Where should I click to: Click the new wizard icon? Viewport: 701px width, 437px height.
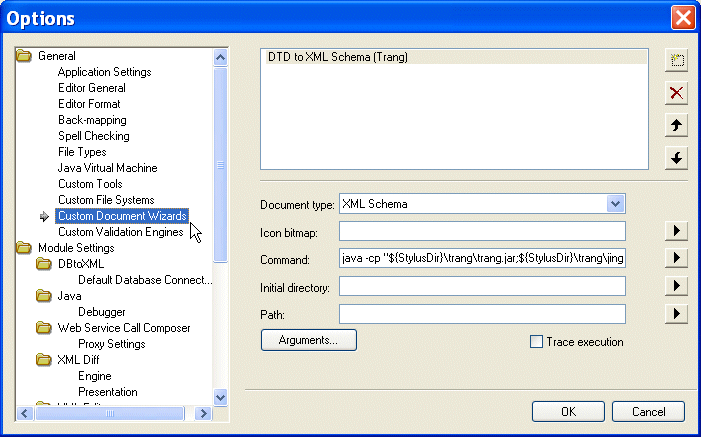(677, 60)
